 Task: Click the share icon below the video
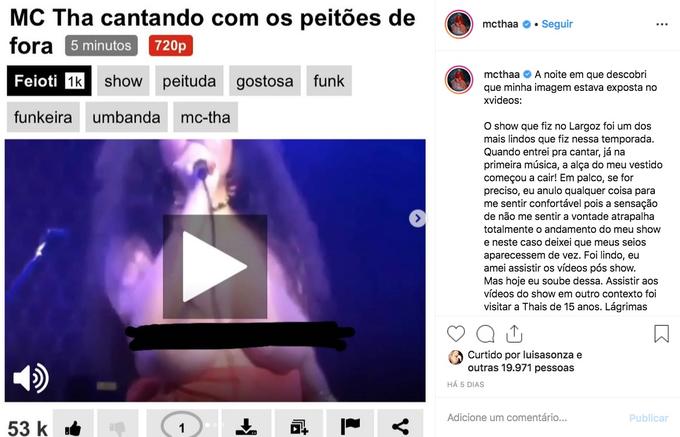coord(400,427)
